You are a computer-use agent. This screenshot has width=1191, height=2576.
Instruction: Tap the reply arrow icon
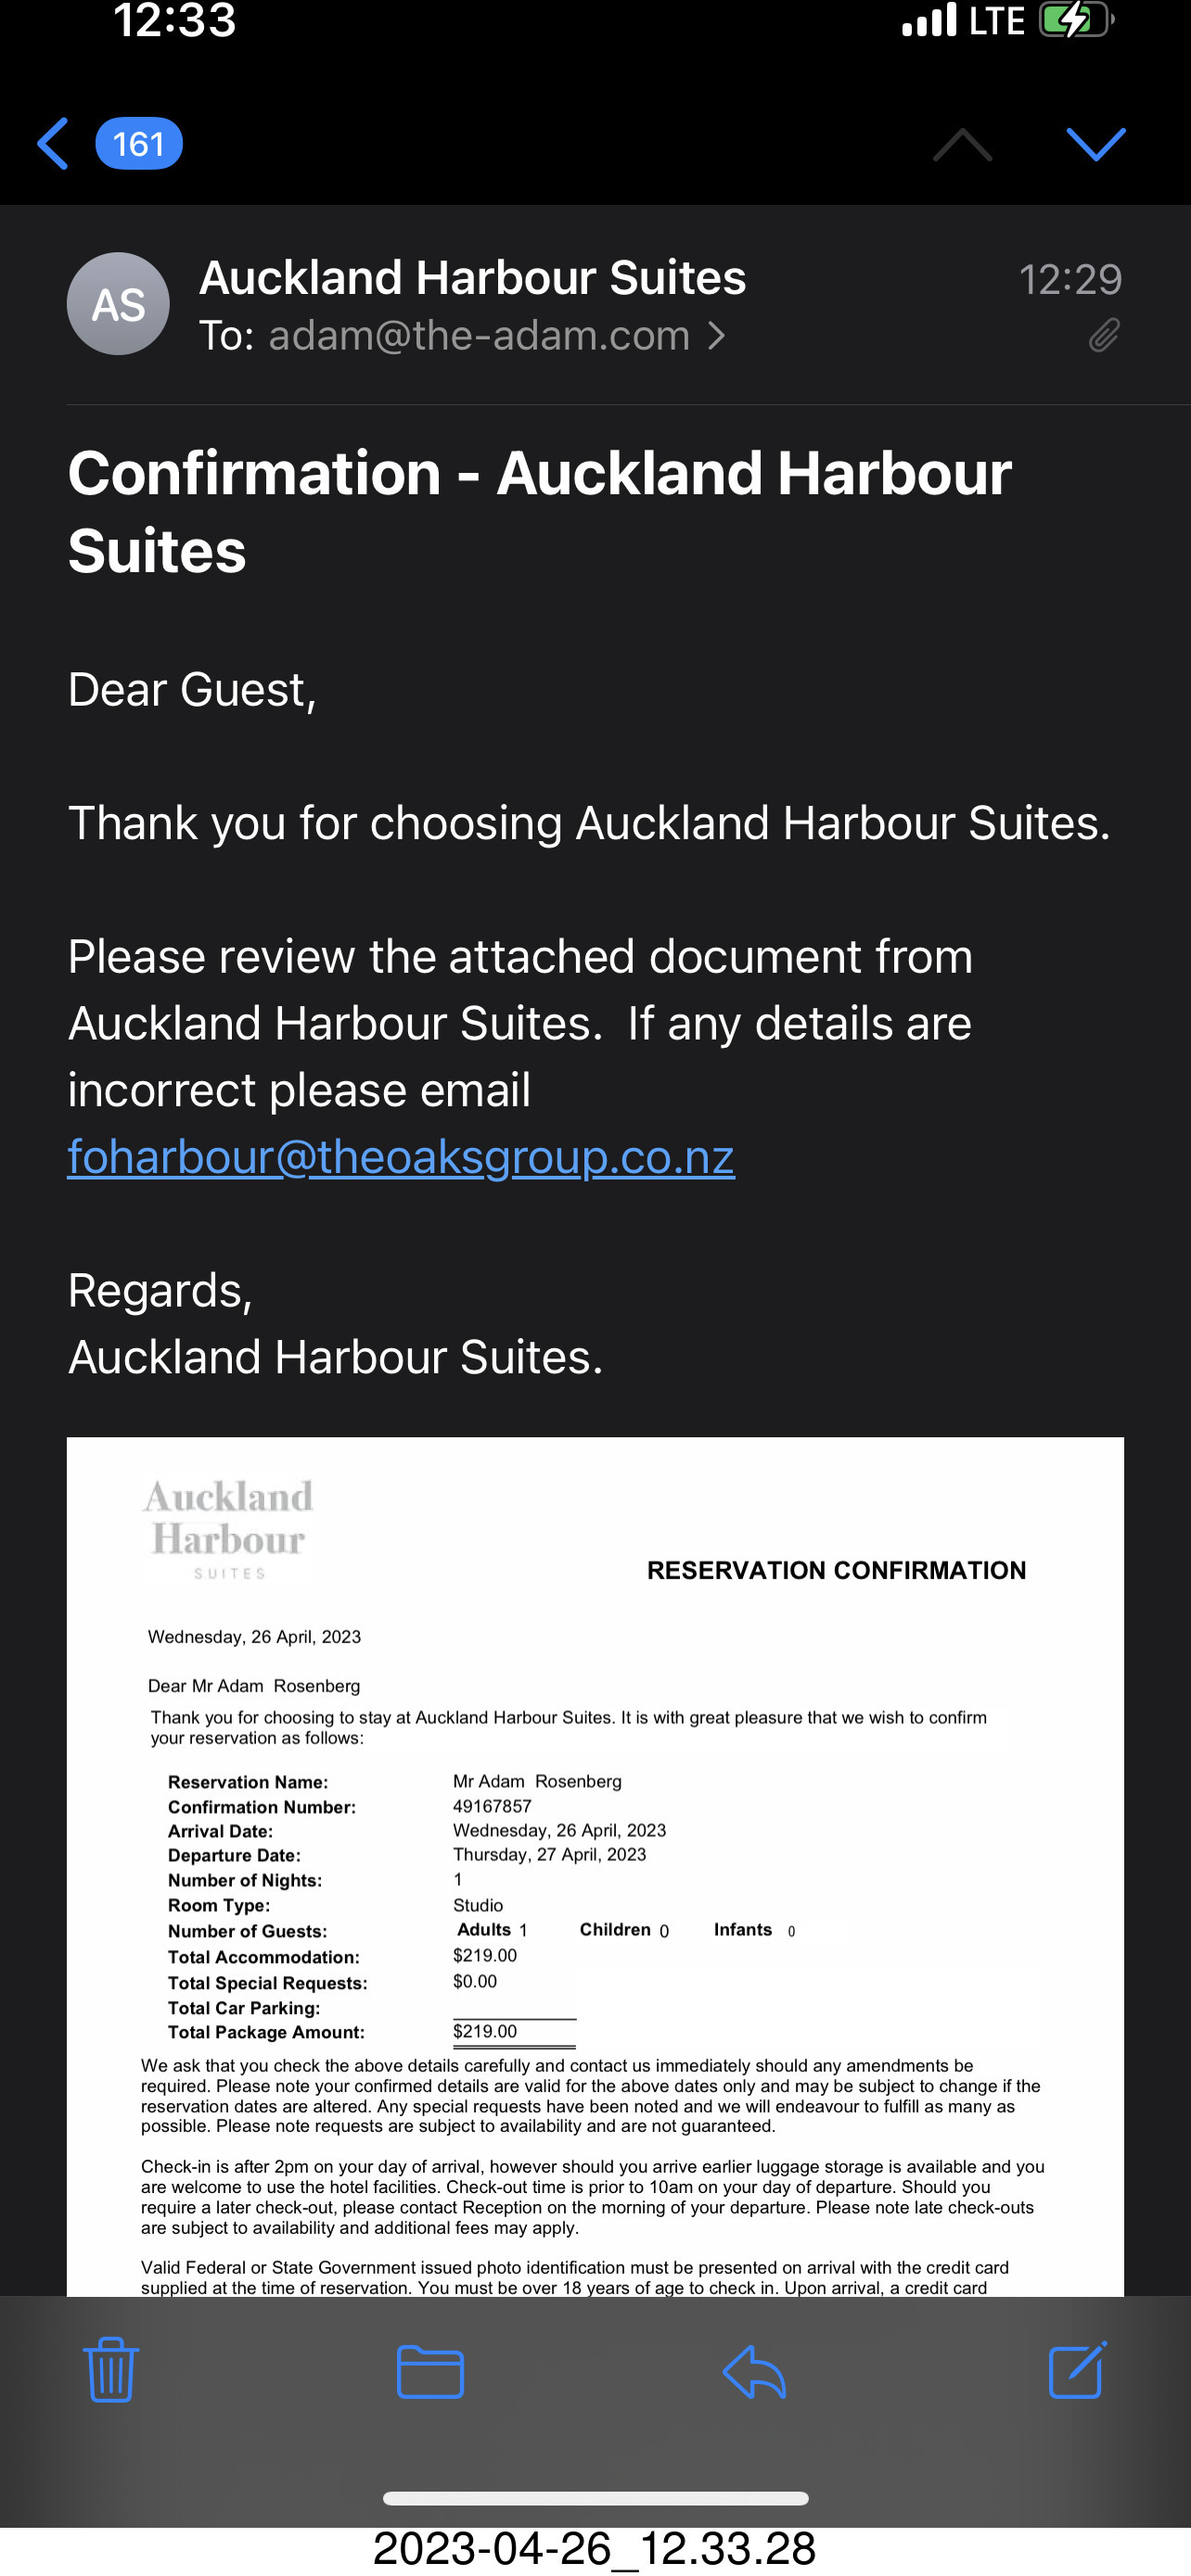click(754, 2371)
